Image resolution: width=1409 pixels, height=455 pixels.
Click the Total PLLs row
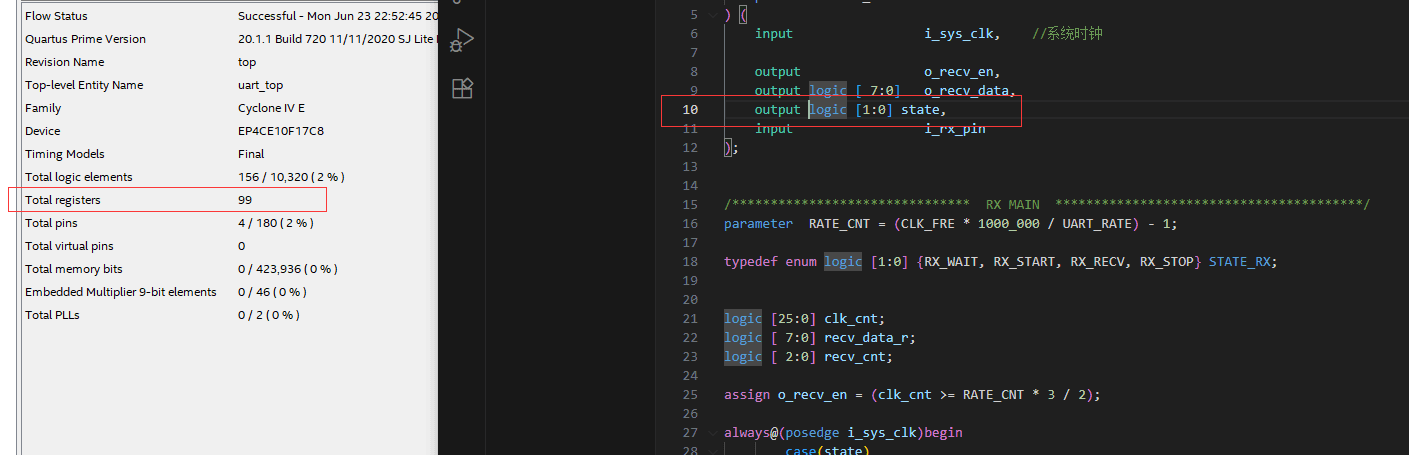228,315
